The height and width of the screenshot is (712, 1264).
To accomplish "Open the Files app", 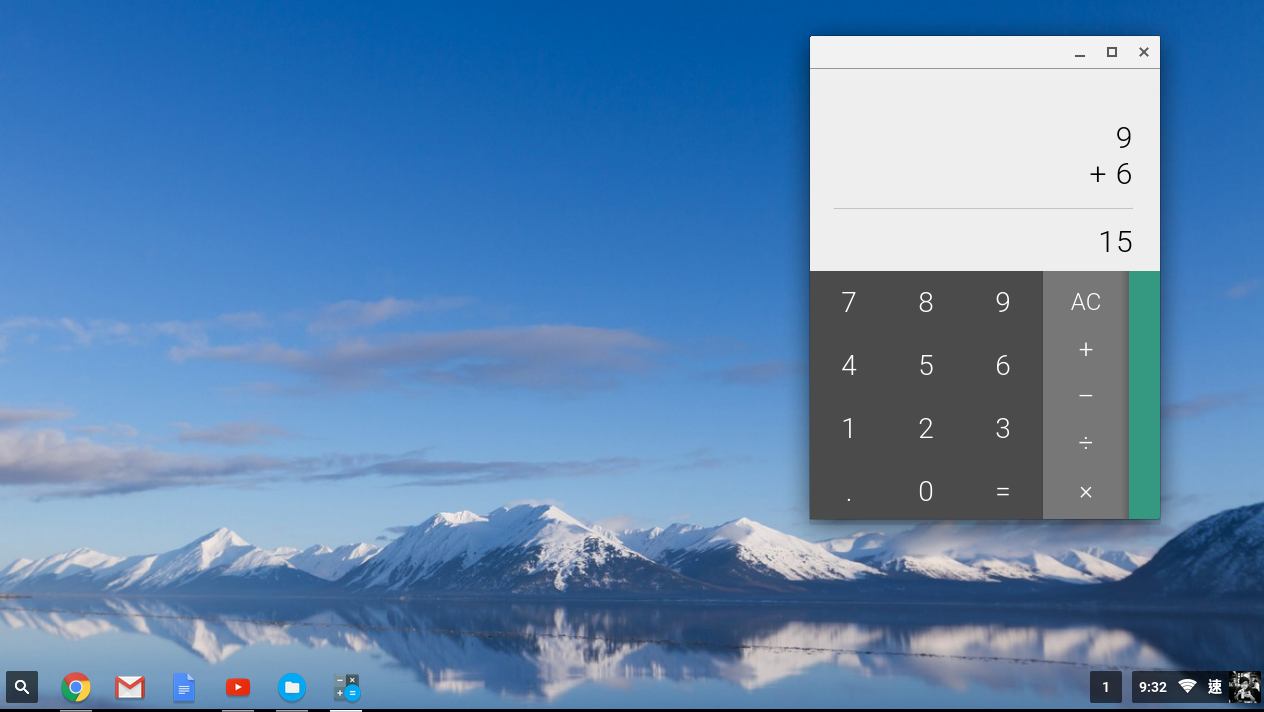I will 292,687.
